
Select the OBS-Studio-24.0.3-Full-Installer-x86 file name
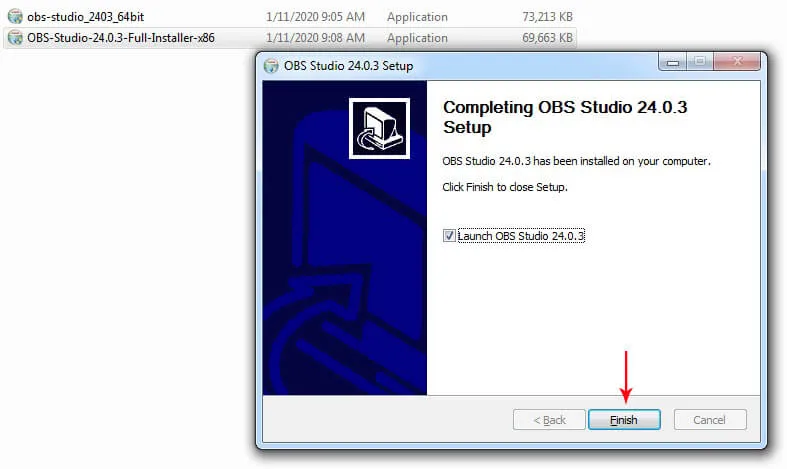(x=121, y=38)
